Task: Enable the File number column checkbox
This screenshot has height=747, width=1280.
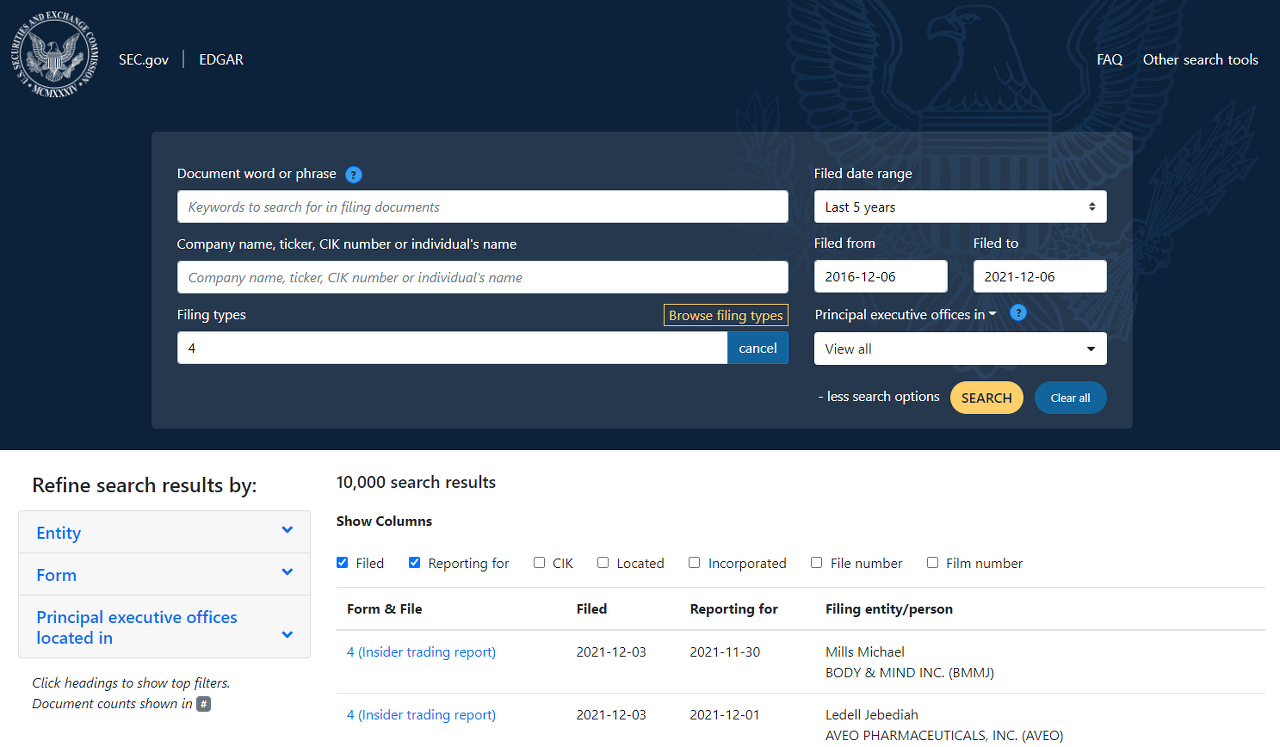Action: (817, 563)
